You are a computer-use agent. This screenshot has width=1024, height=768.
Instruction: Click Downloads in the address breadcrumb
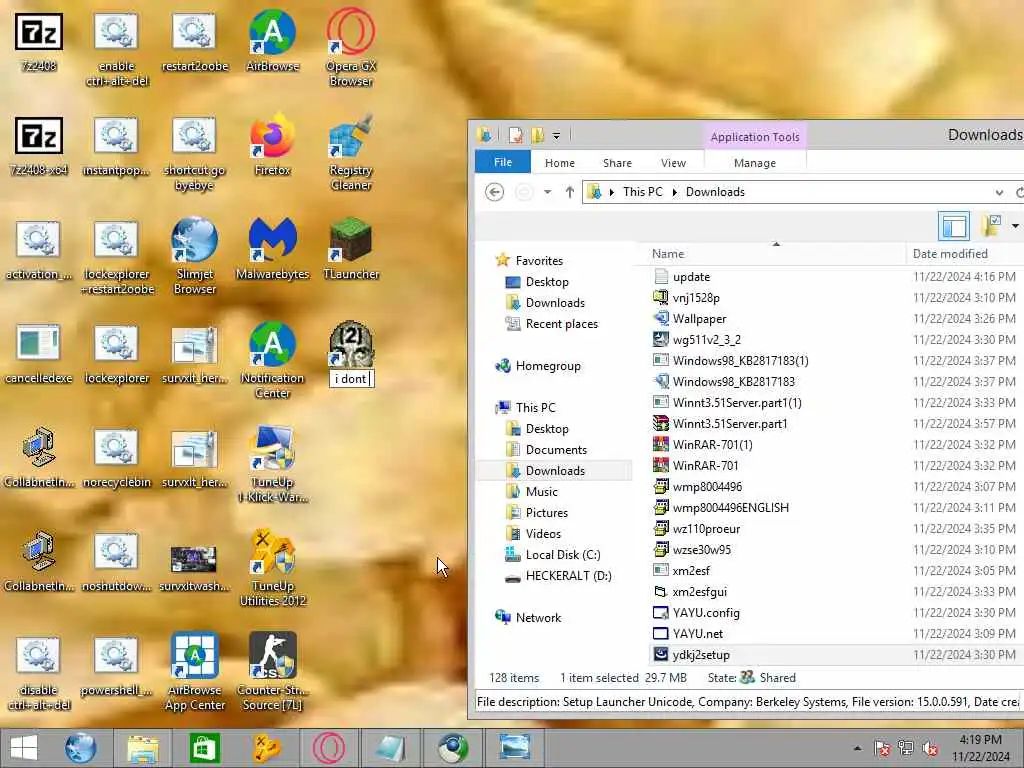pyautogui.click(x=715, y=192)
